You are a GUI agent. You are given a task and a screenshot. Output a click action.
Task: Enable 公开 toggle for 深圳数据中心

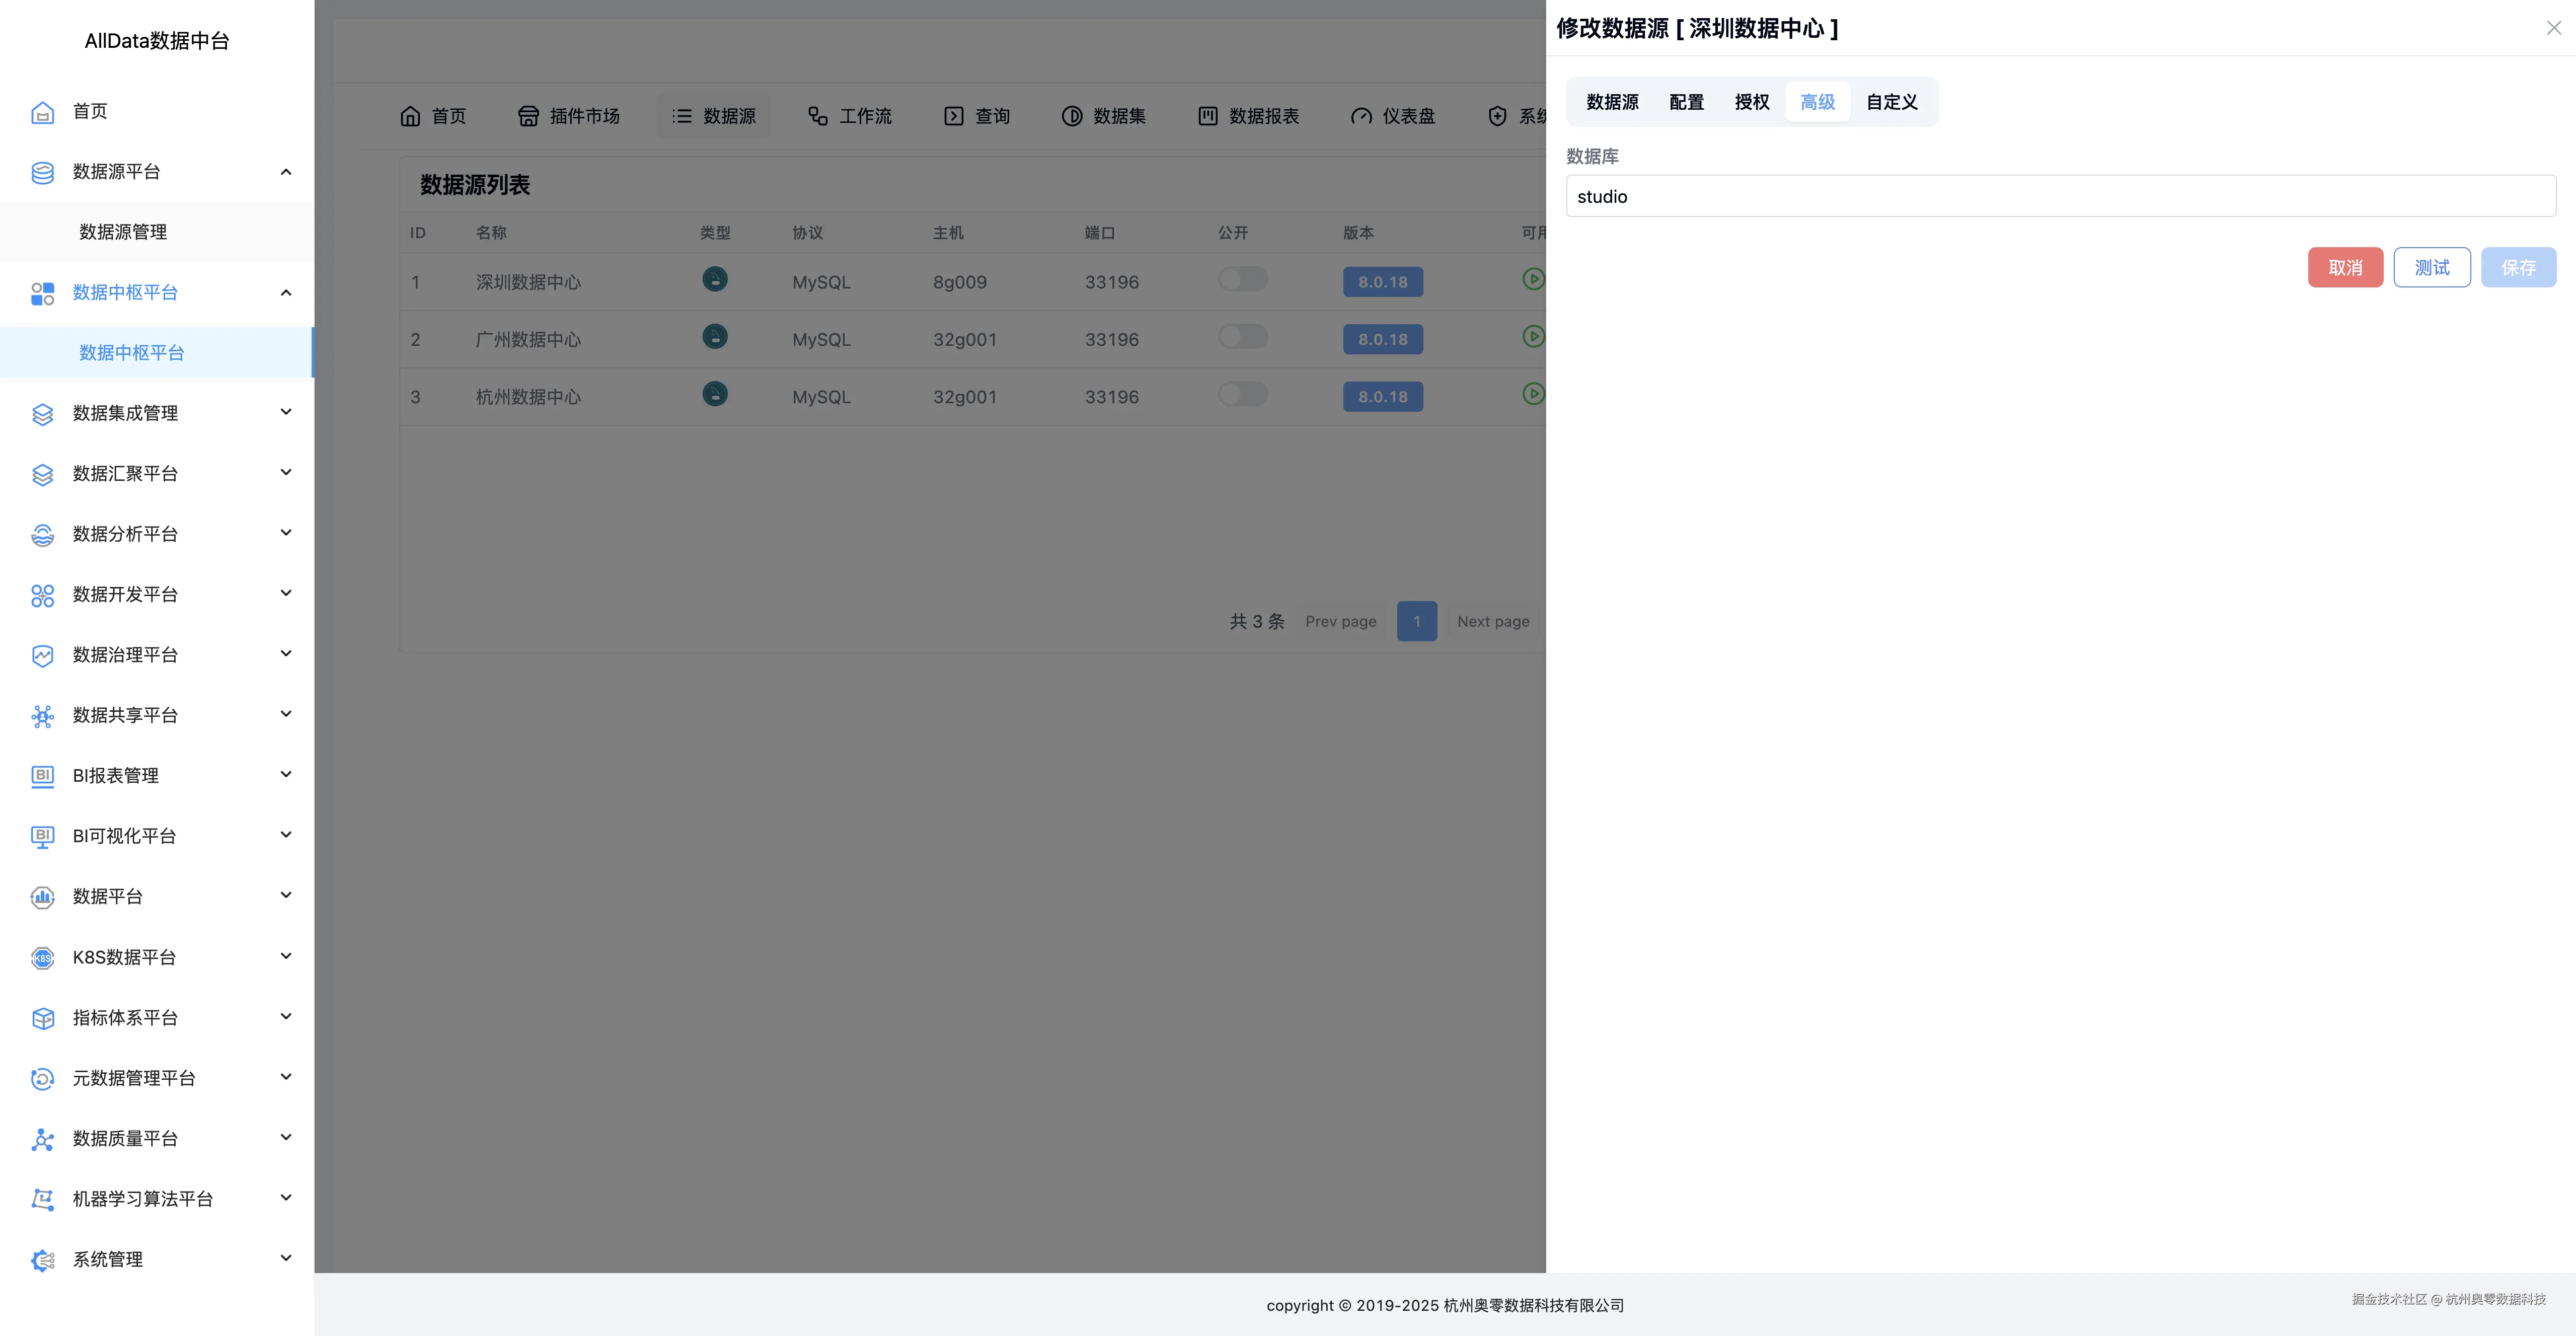(x=1242, y=279)
